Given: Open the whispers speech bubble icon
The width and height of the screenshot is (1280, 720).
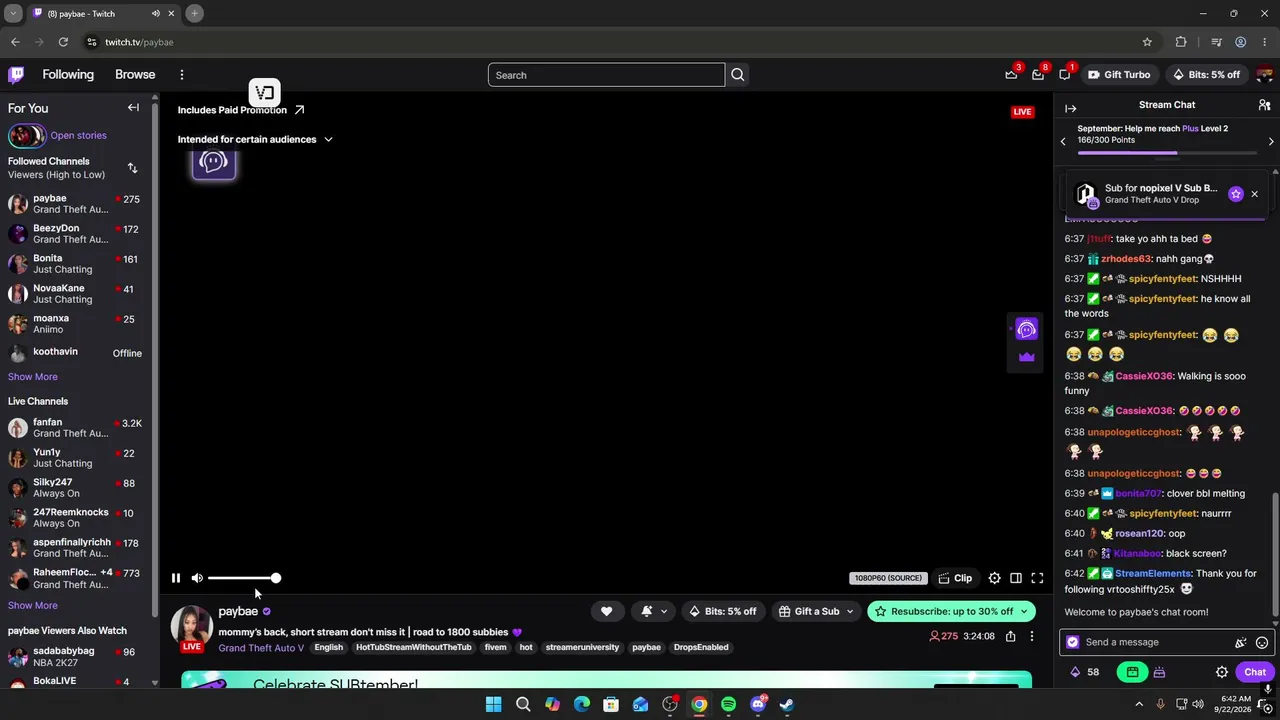Looking at the screenshot, I should pos(1065,75).
